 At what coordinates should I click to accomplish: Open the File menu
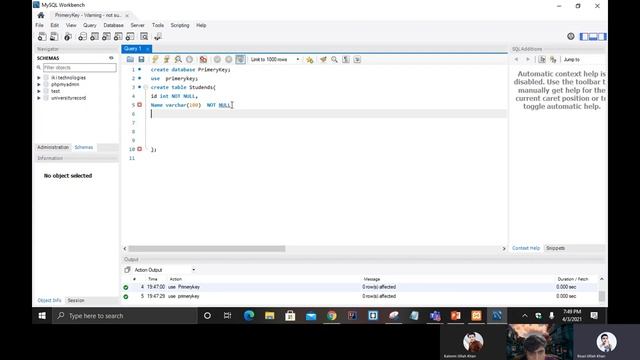tap(40, 25)
